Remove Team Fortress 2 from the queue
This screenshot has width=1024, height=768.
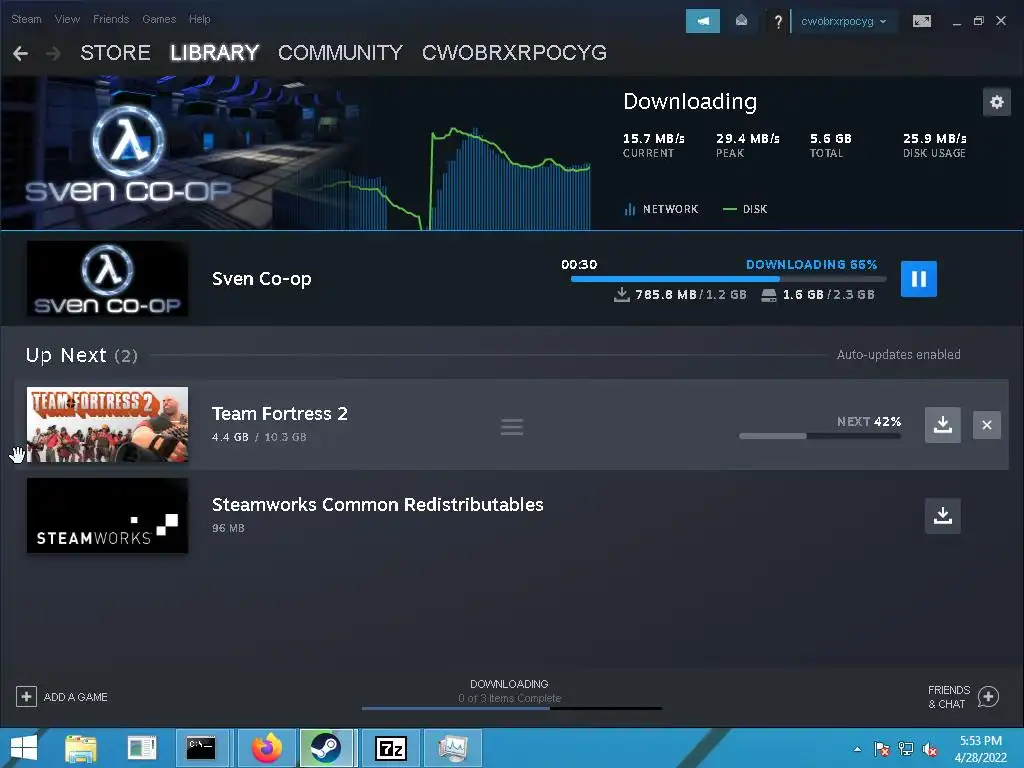(x=987, y=425)
